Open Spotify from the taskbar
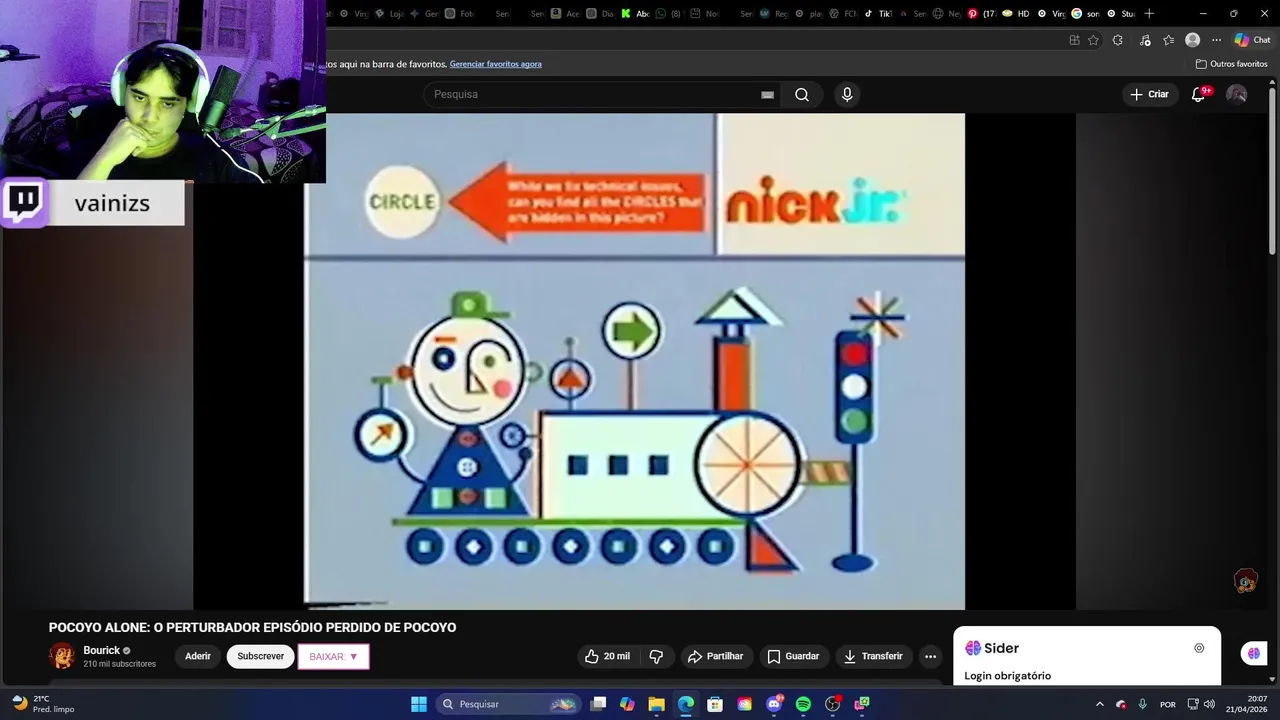Viewport: 1280px width, 720px height. click(803, 704)
